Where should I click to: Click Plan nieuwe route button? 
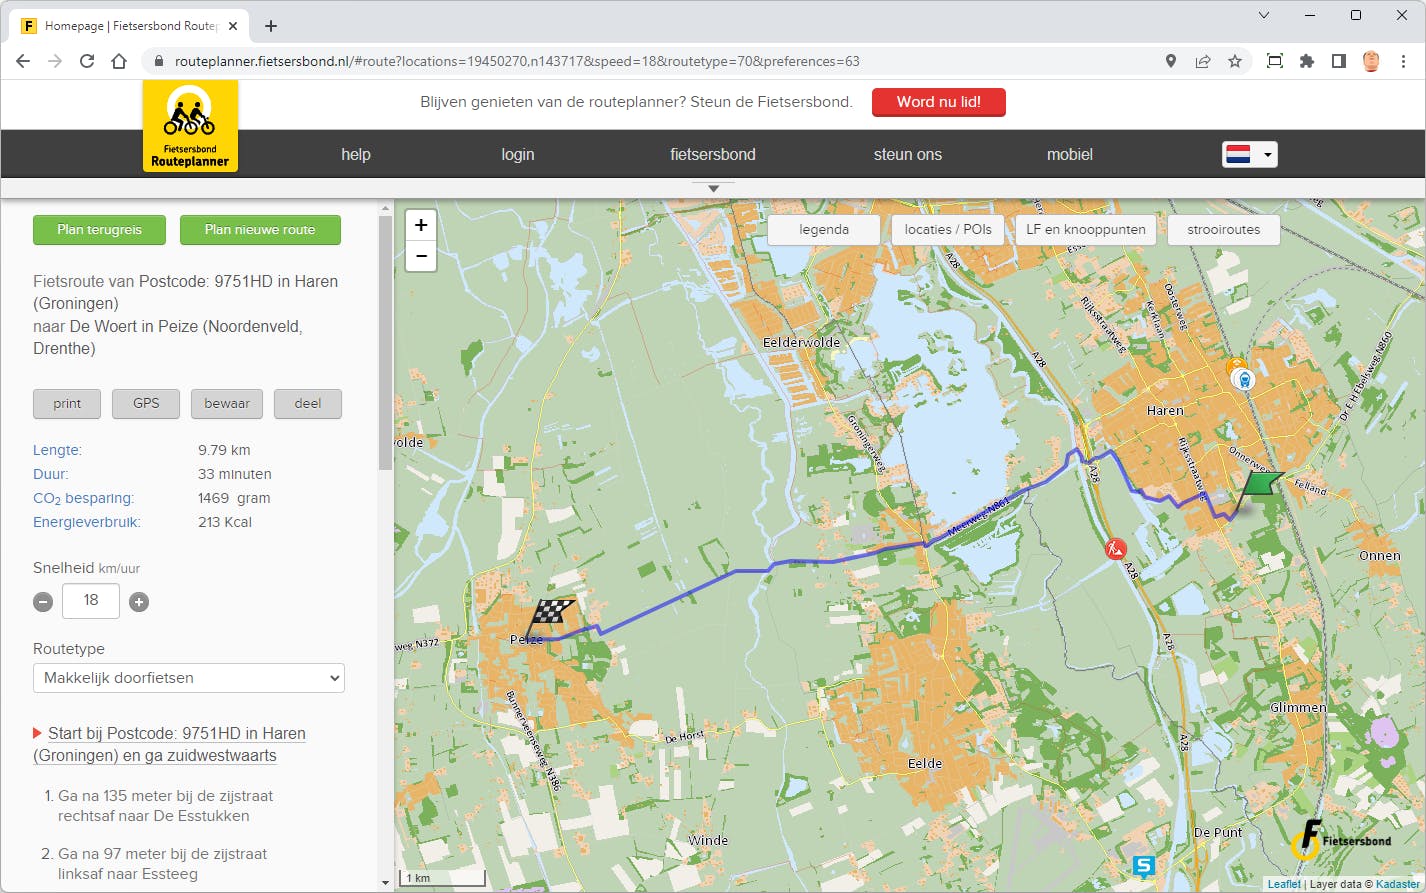click(260, 230)
